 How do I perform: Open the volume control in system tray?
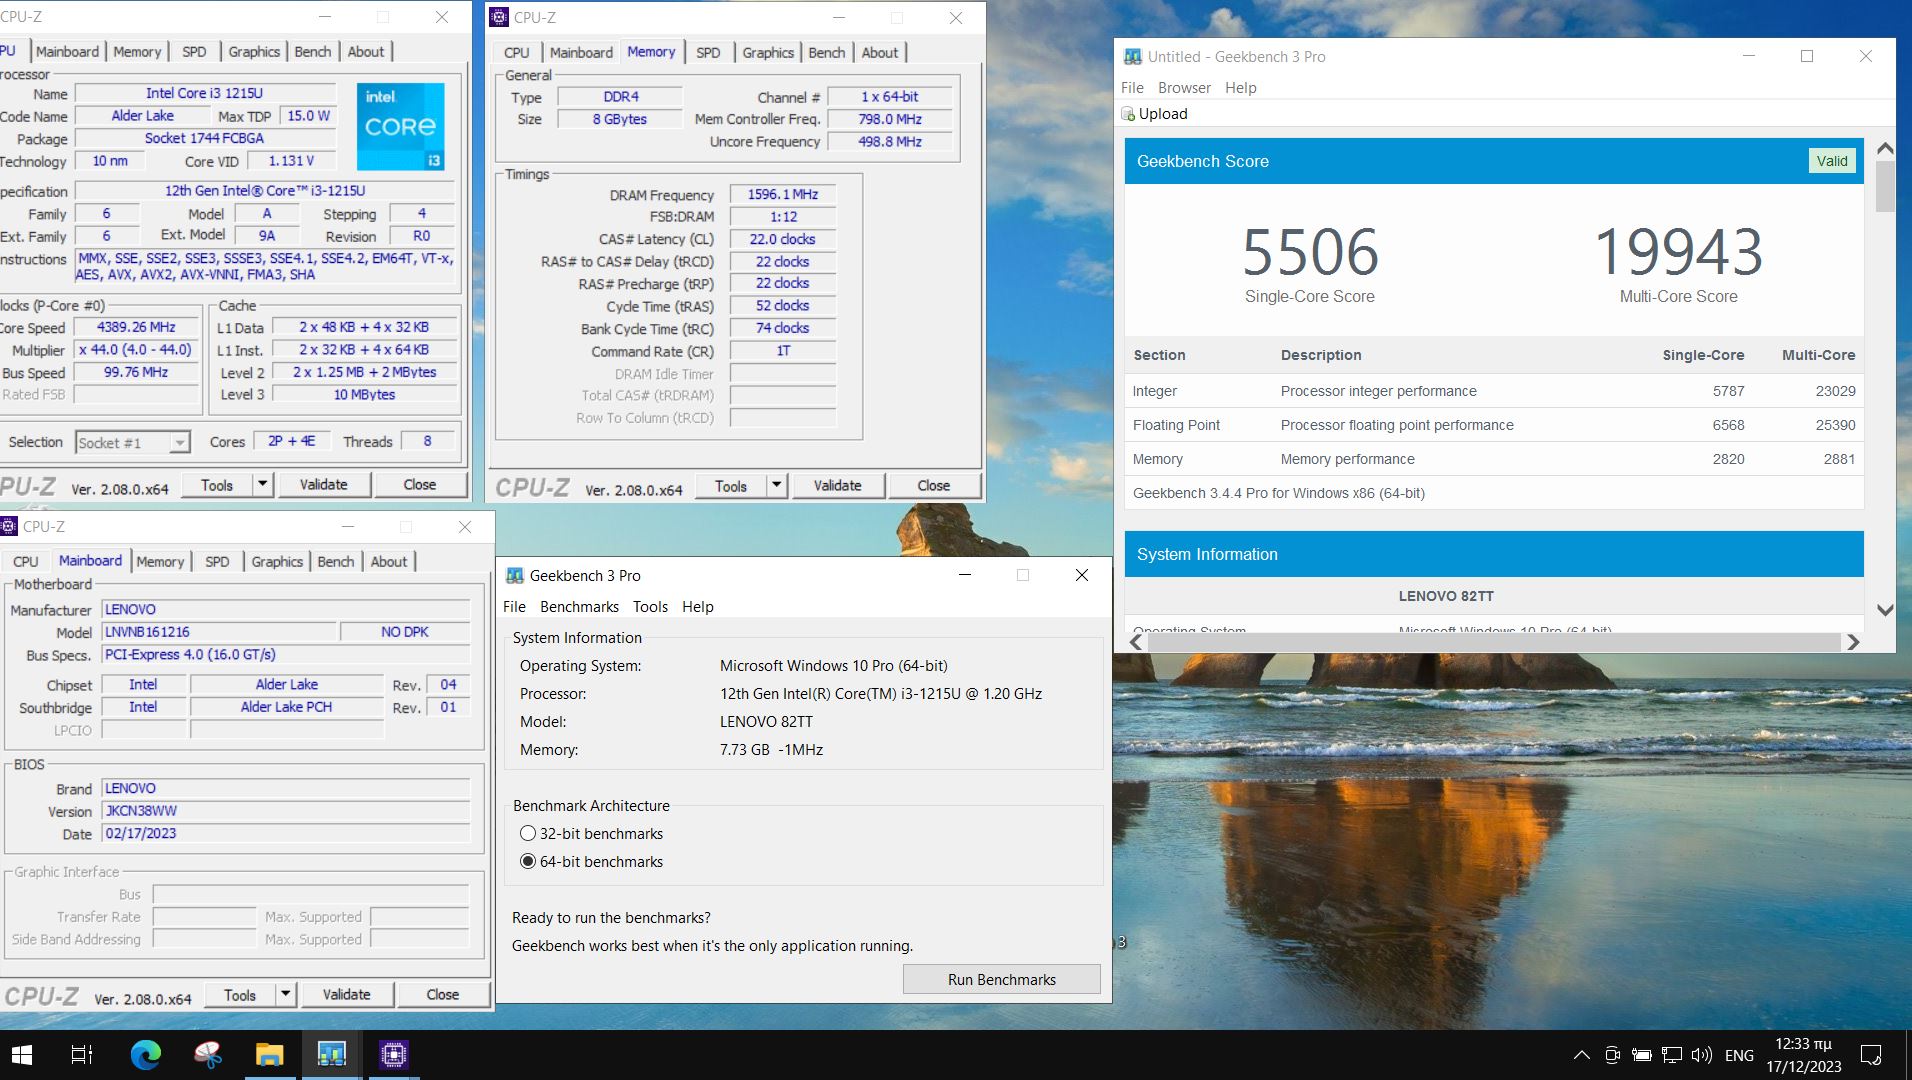click(1701, 1055)
